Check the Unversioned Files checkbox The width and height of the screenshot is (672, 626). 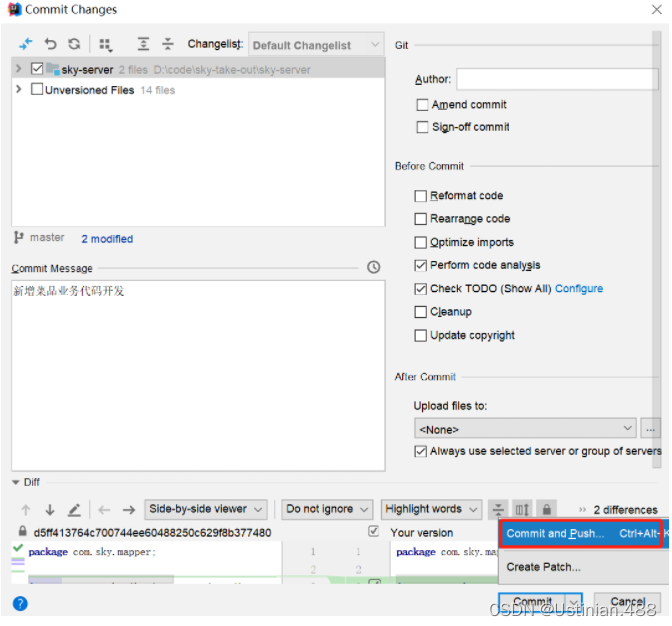point(37,89)
